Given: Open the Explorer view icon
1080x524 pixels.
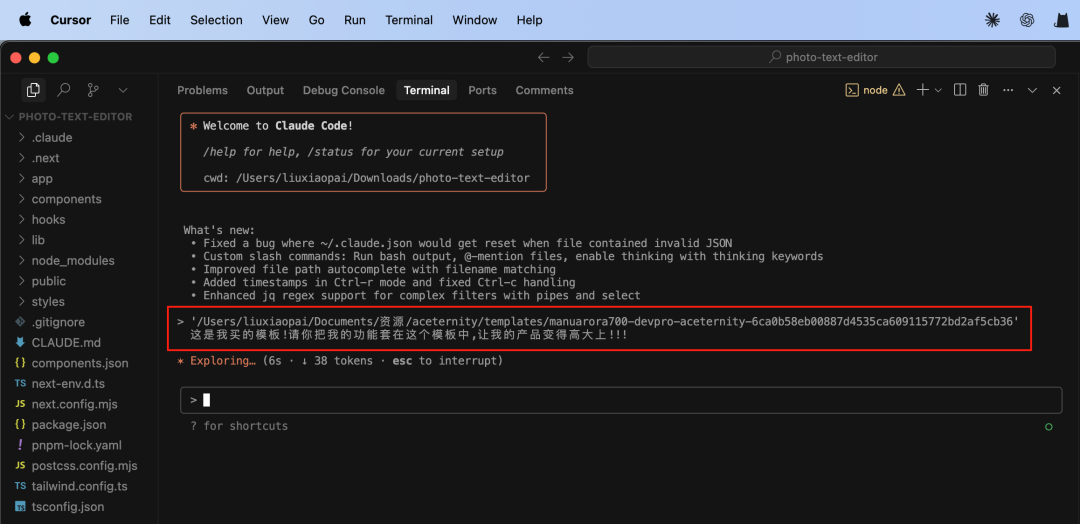Looking at the screenshot, I should point(33,90).
